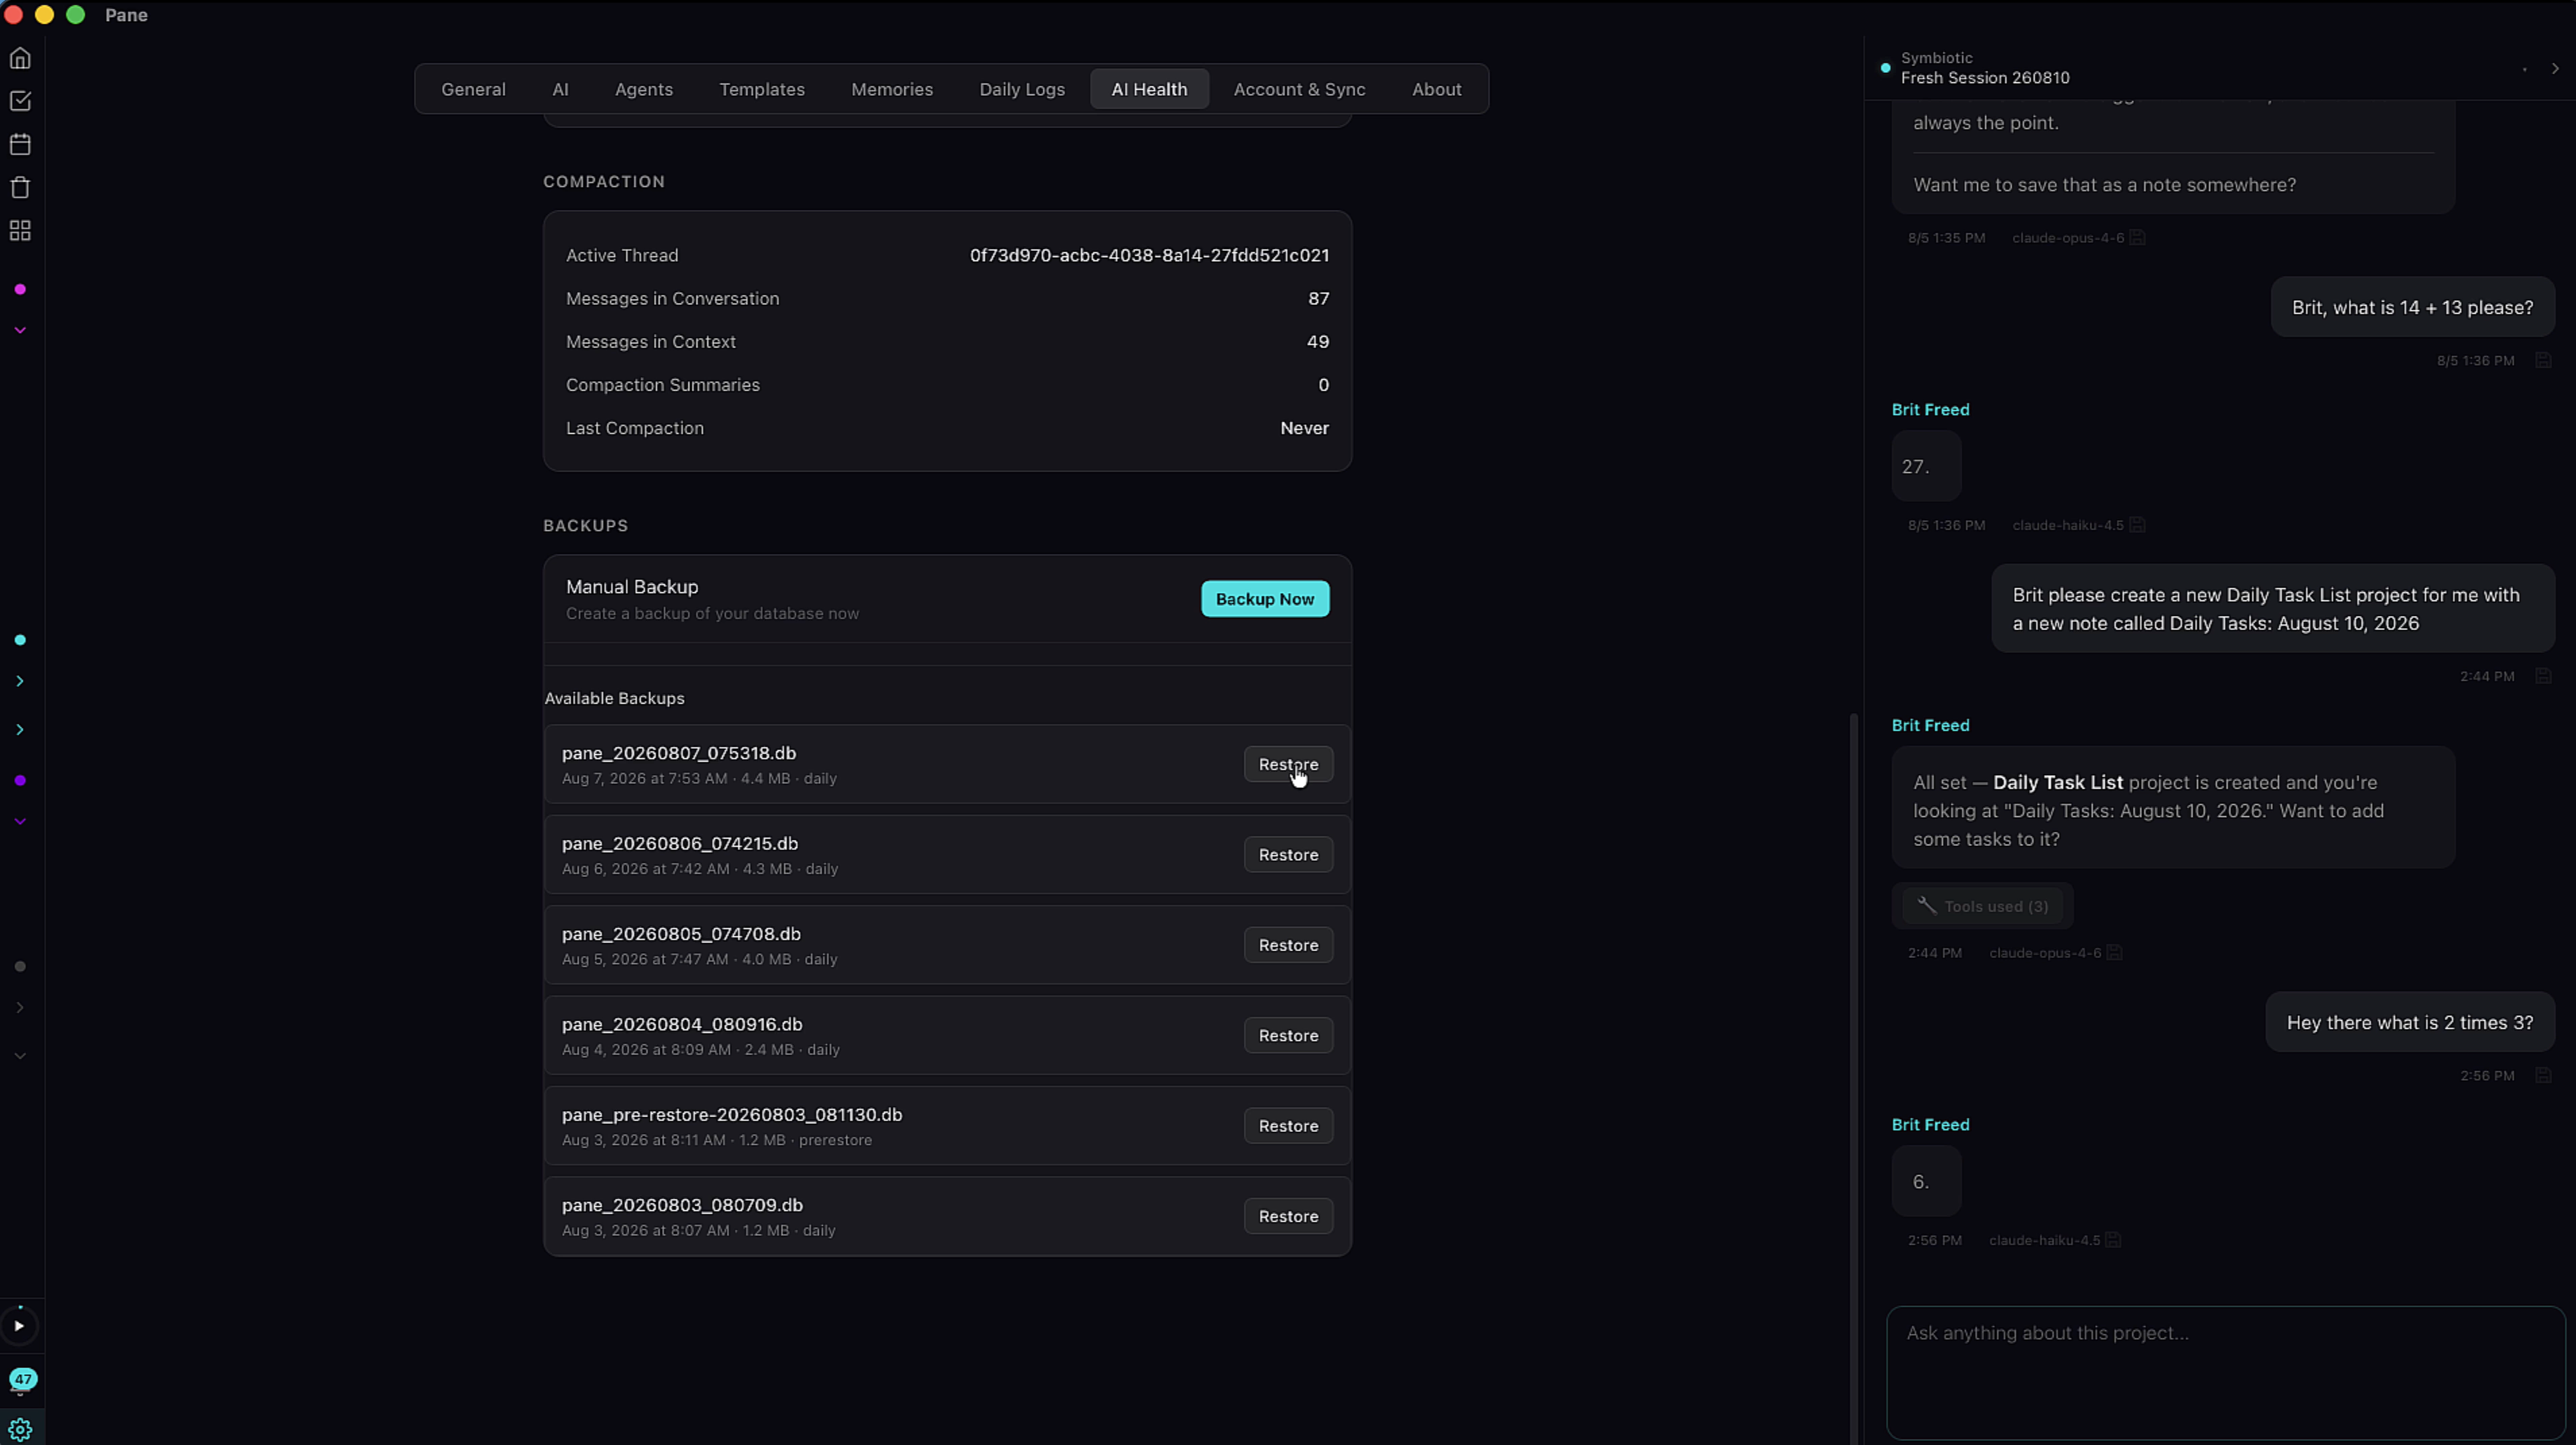Restore the pane_20260805_074708.db backup
The image size is (2576, 1445).
1288,945
